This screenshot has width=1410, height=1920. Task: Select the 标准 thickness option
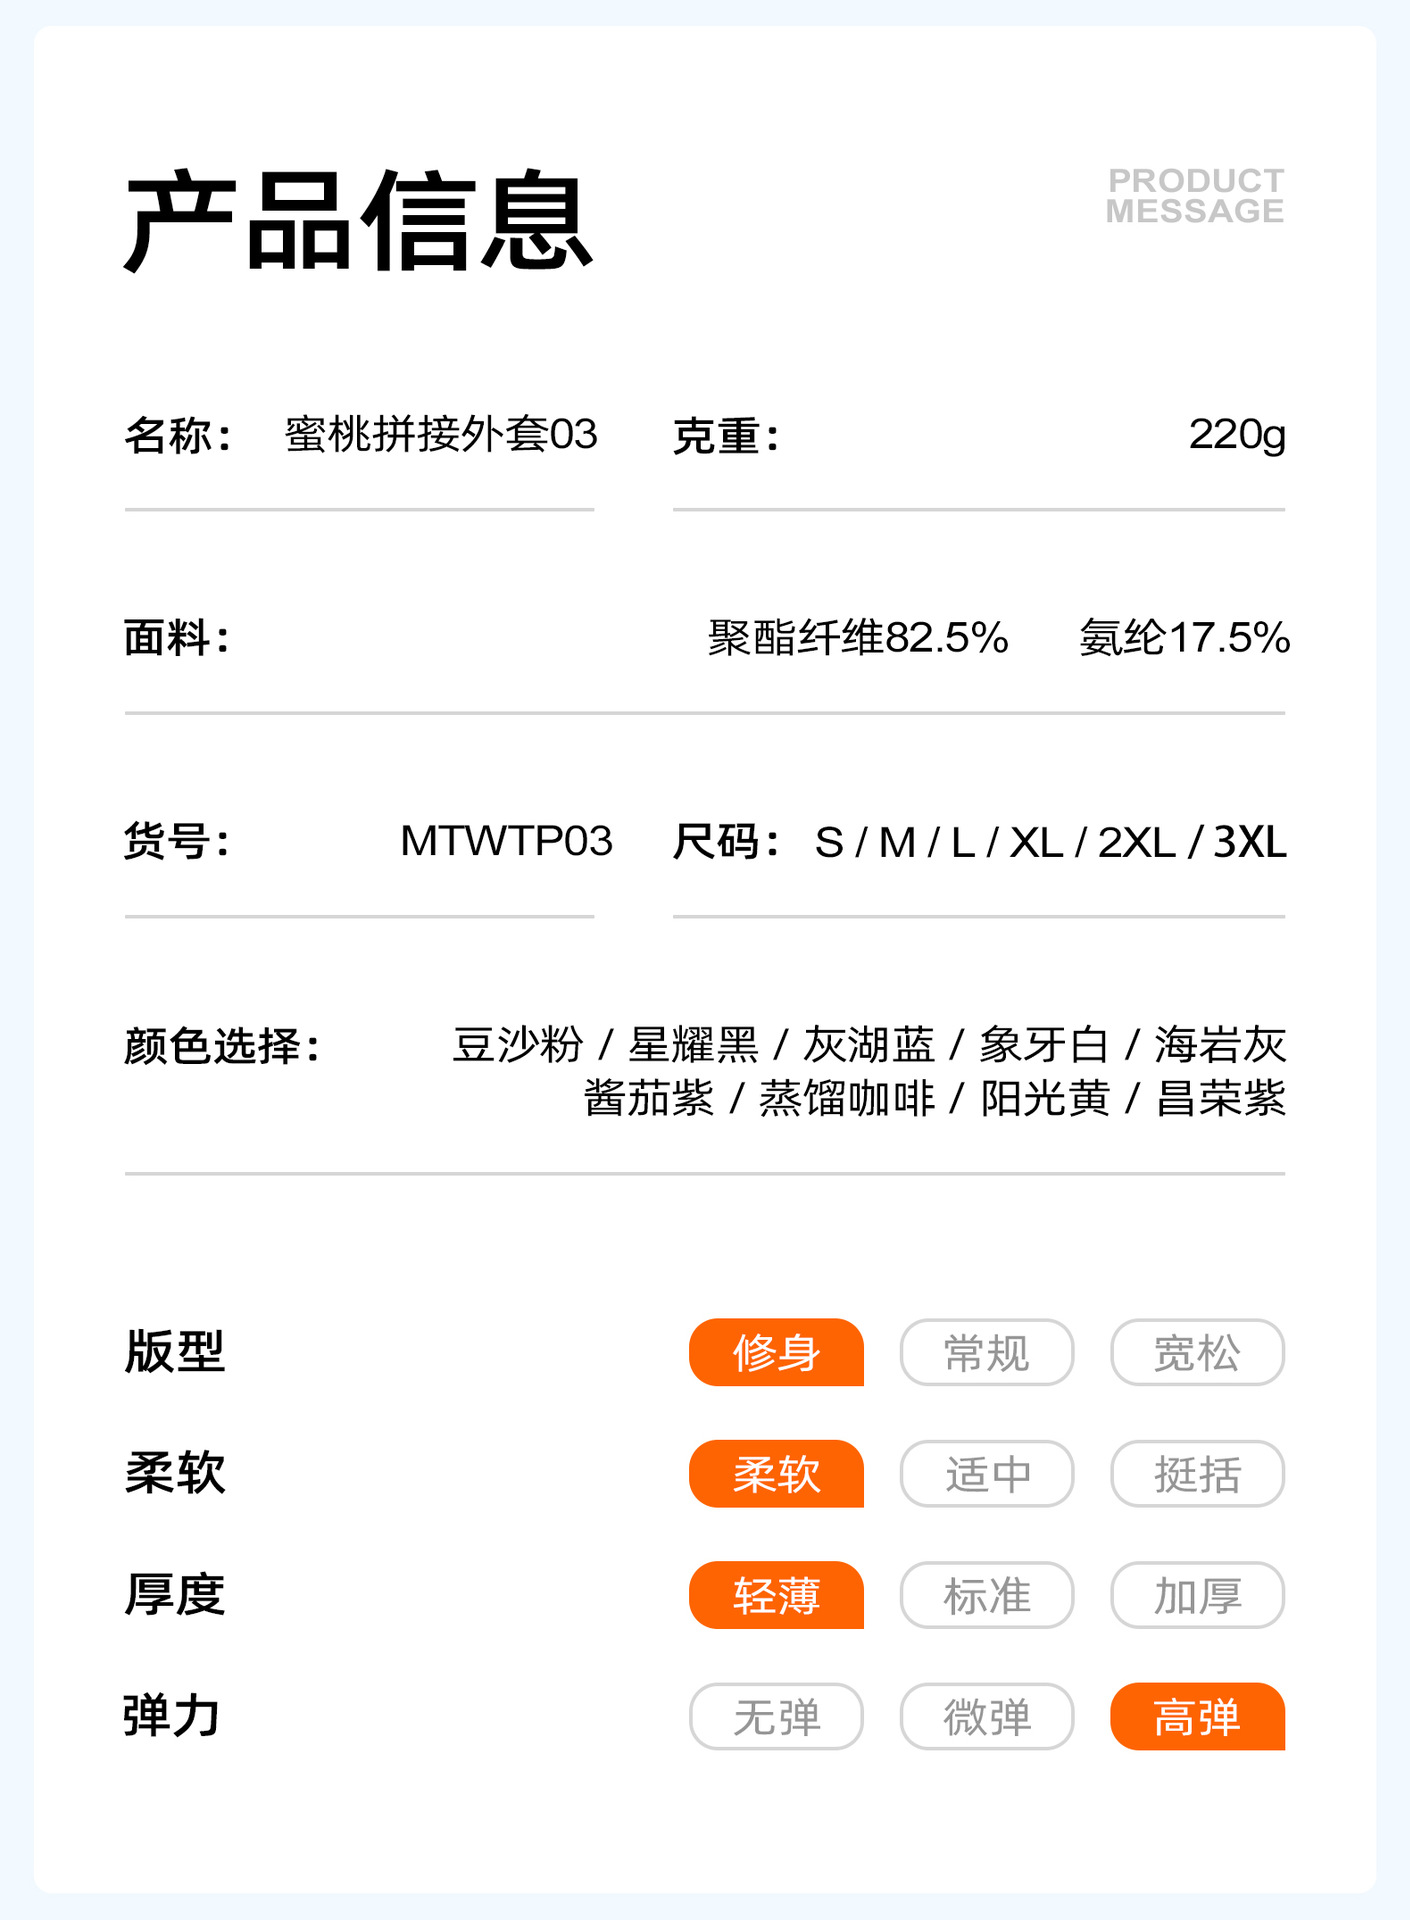click(x=986, y=1595)
